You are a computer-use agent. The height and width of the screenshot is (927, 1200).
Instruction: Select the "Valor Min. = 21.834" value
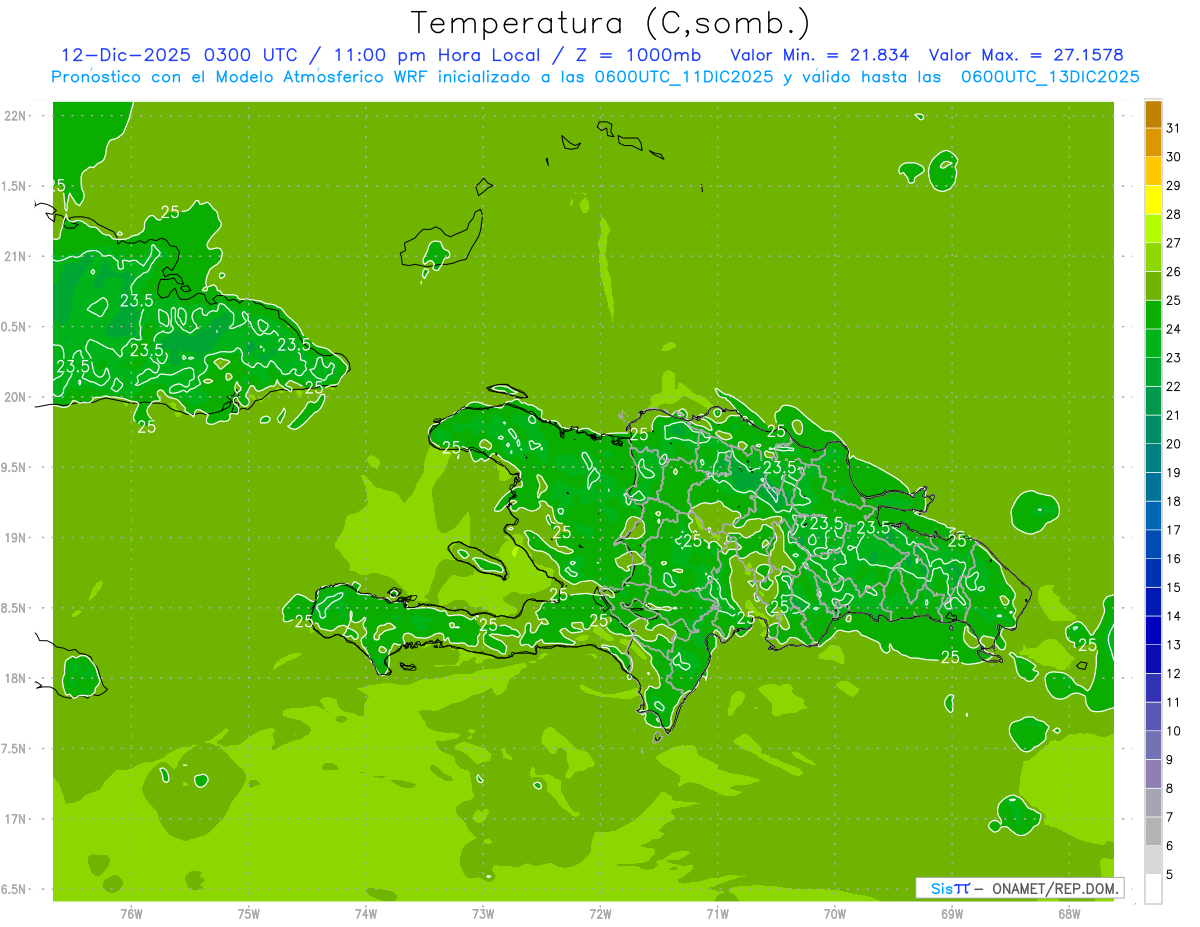[x=820, y=55]
